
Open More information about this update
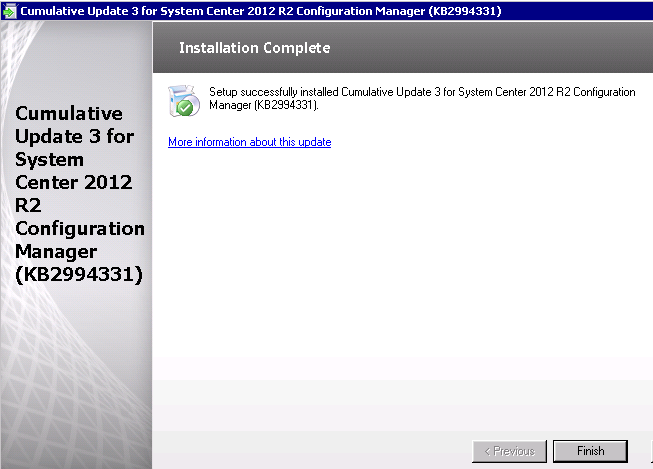pyautogui.click(x=249, y=142)
